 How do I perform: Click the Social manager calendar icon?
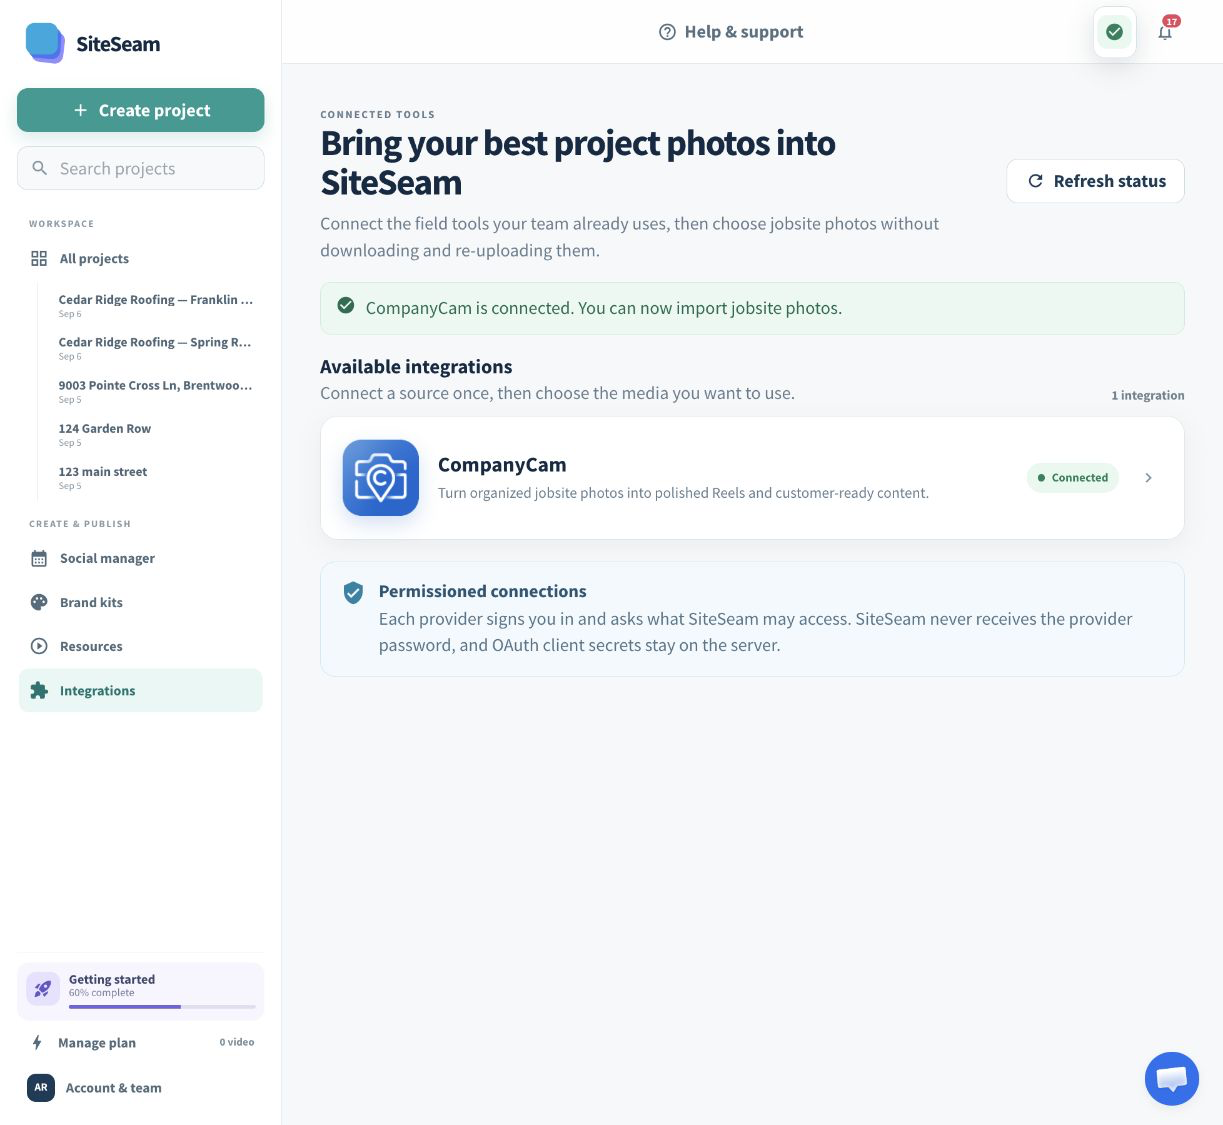click(x=39, y=558)
